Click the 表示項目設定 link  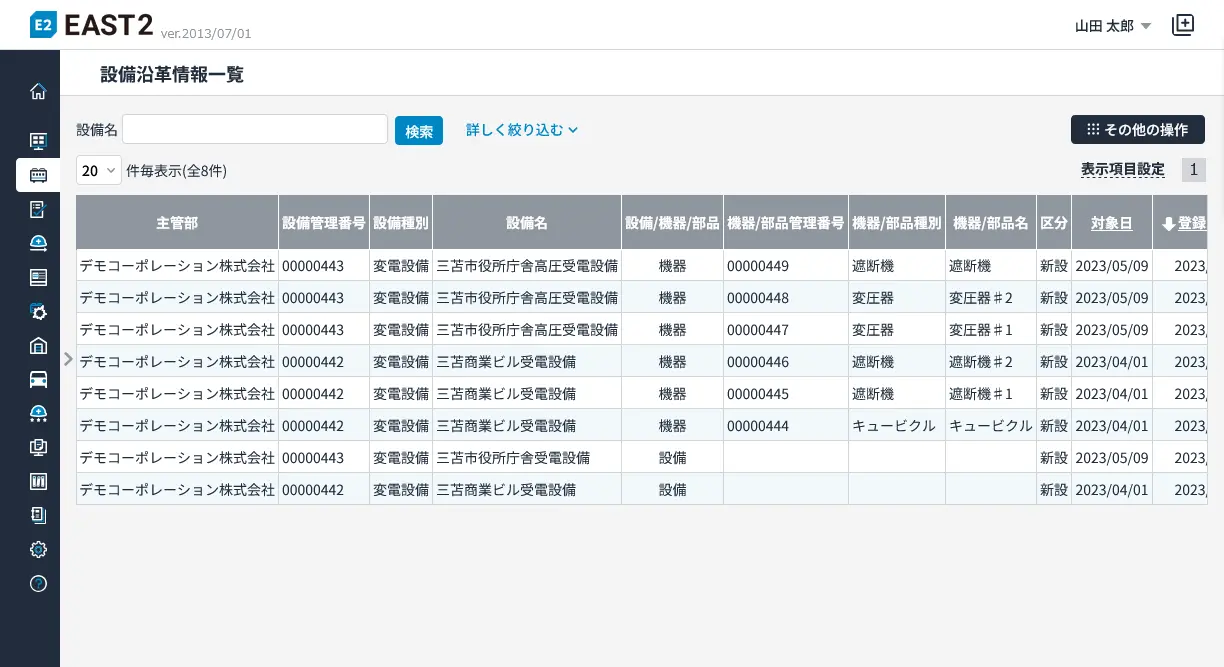point(1122,170)
